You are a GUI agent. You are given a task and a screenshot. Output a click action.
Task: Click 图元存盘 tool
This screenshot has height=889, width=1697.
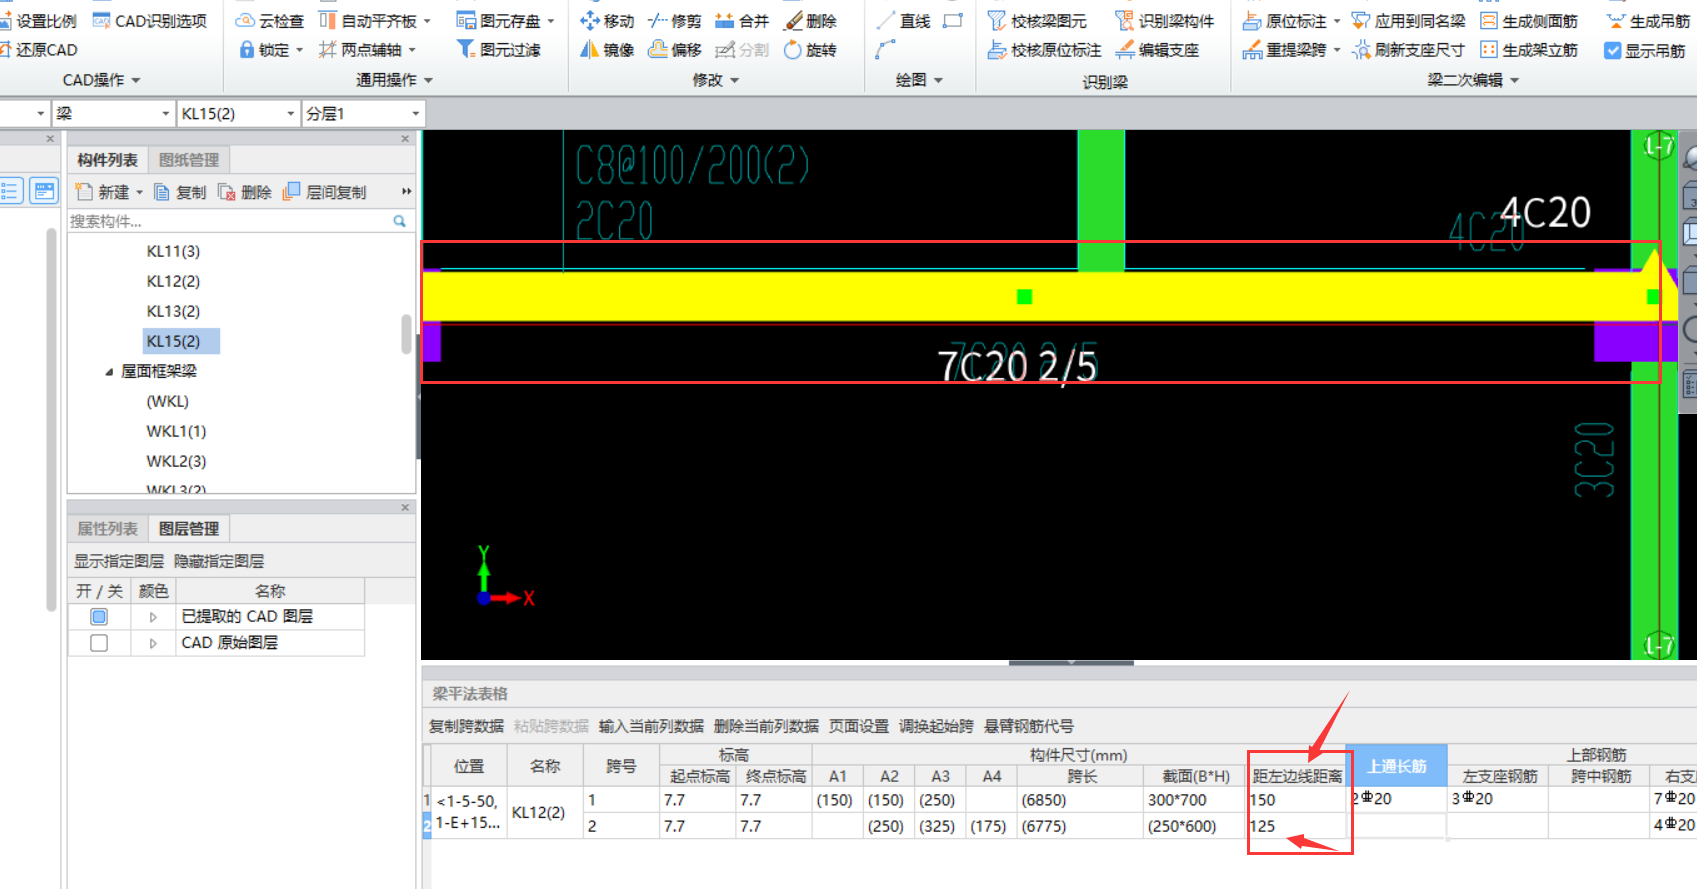498,20
